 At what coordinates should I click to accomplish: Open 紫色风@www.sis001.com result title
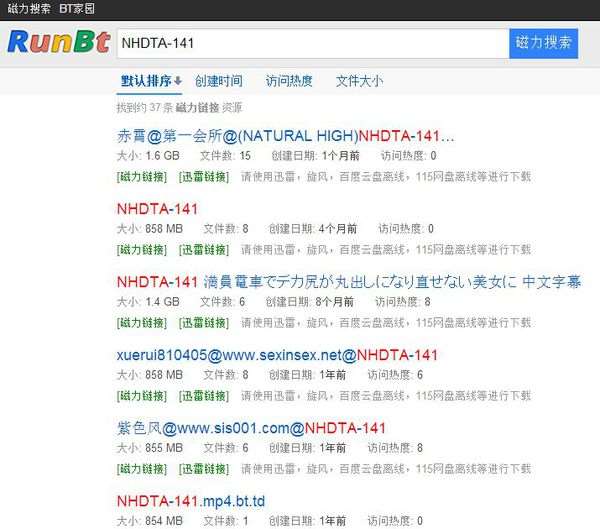(251, 428)
